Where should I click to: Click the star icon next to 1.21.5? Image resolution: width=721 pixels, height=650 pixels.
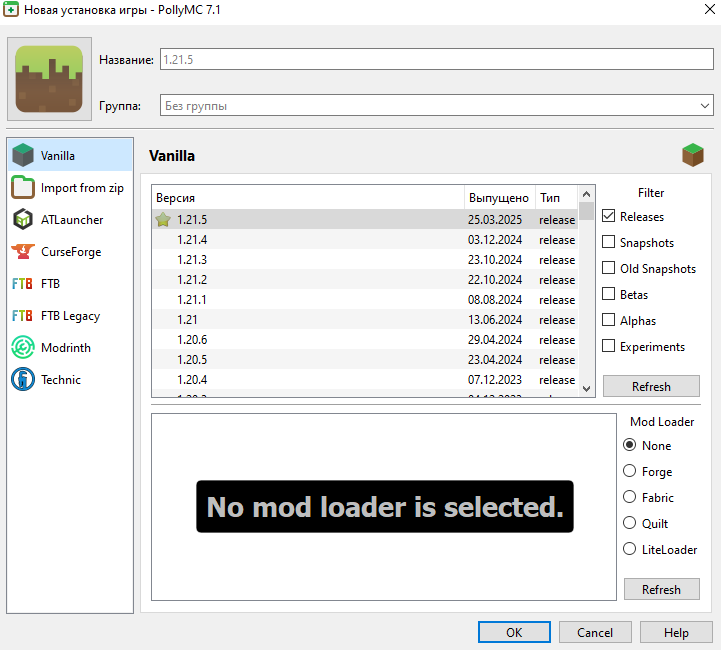tap(163, 219)
